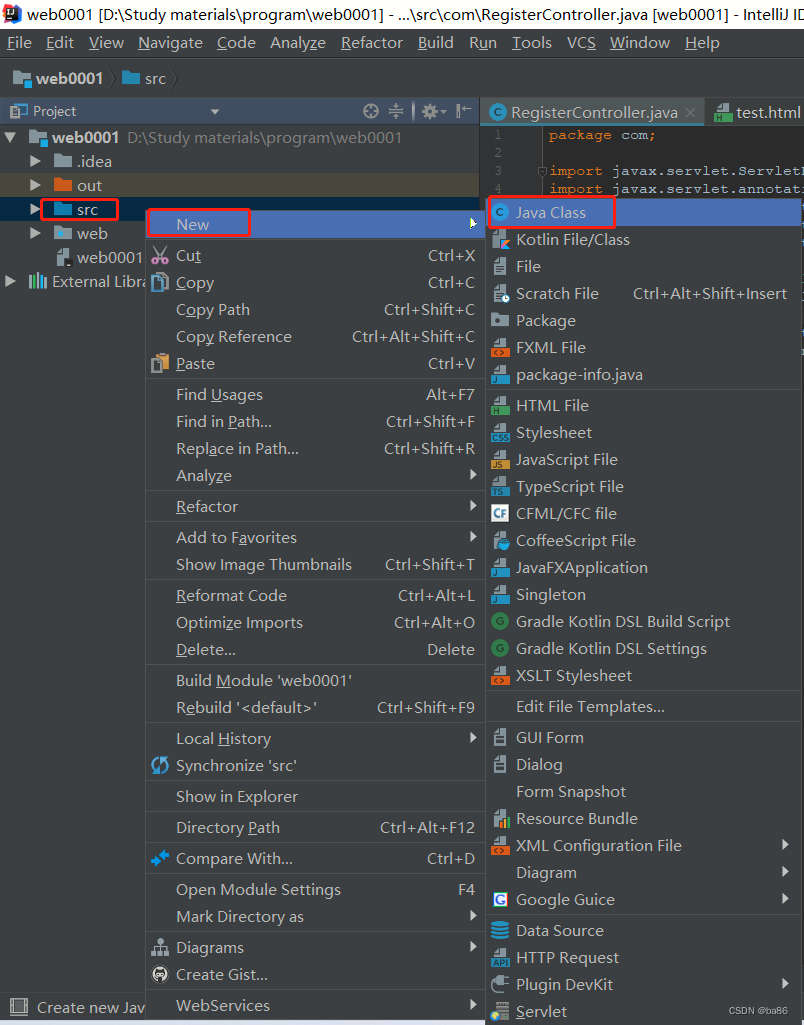Select Java Class from New submenu
This screenshot has height=1025, width=804.
pos(645,212)
